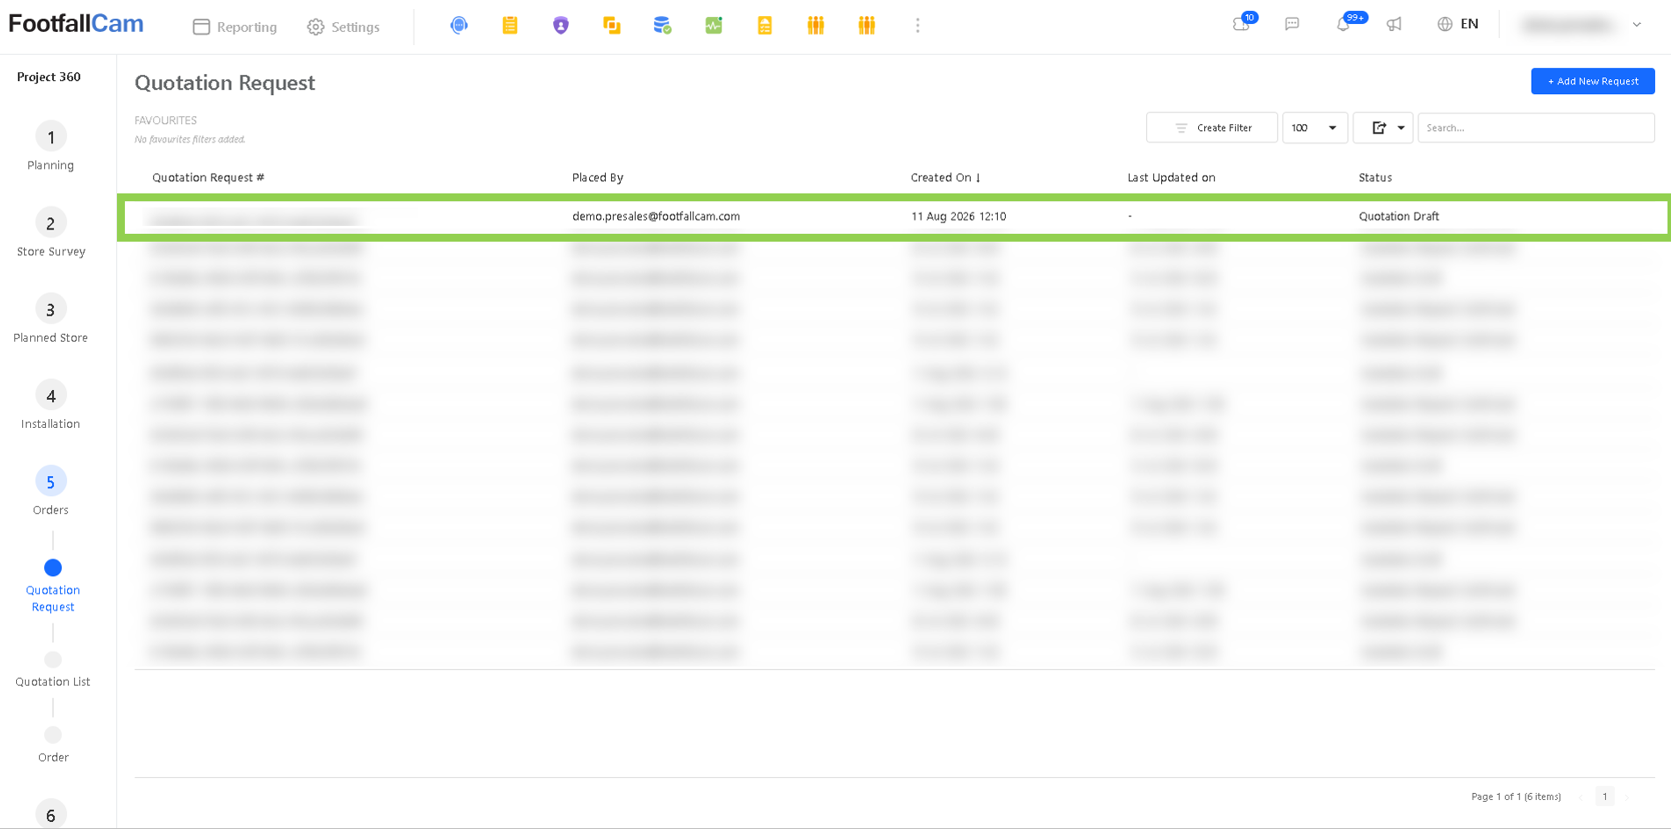Click the ticket icon with badge 10
1678x830 pixels.
tap(1242, 24)
